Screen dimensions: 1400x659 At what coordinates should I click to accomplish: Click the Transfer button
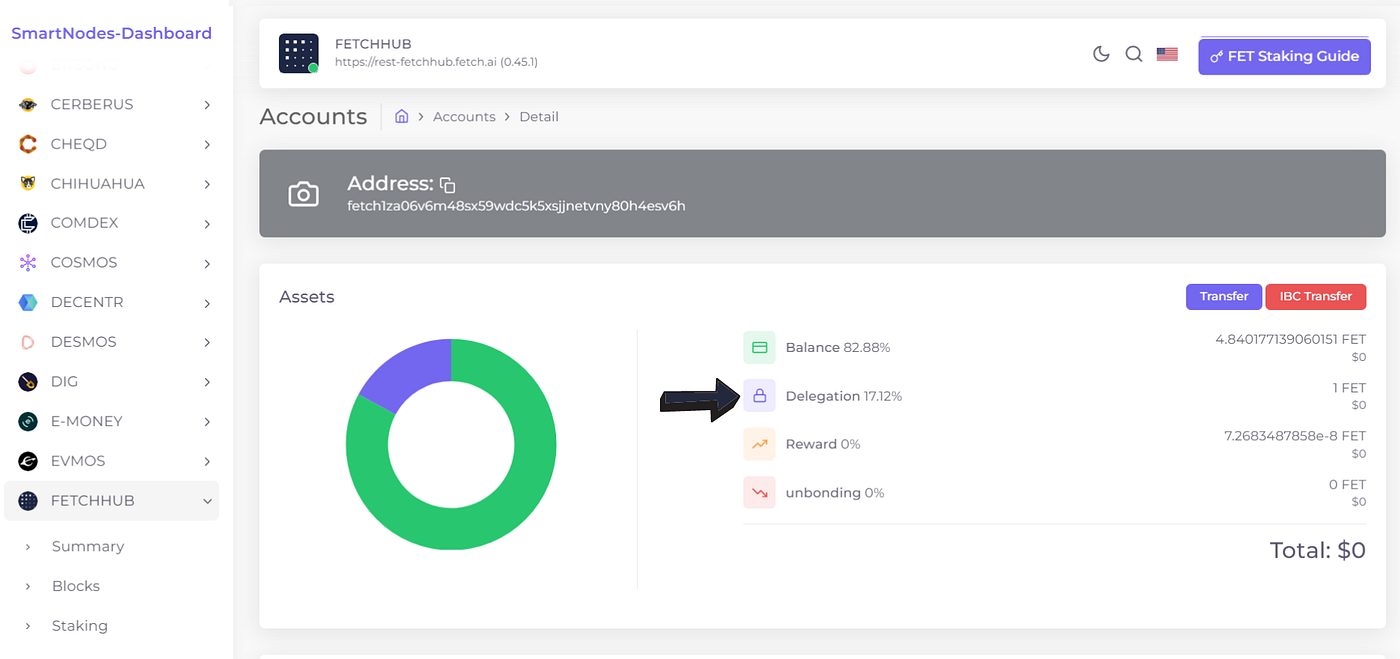(1224, 296)
